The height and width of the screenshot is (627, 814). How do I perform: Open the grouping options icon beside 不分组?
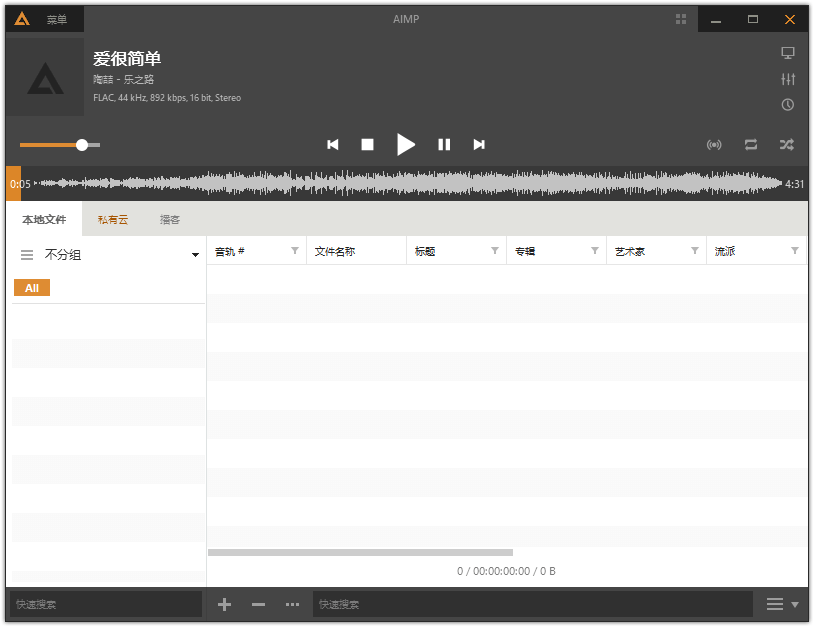coord(26,254)
